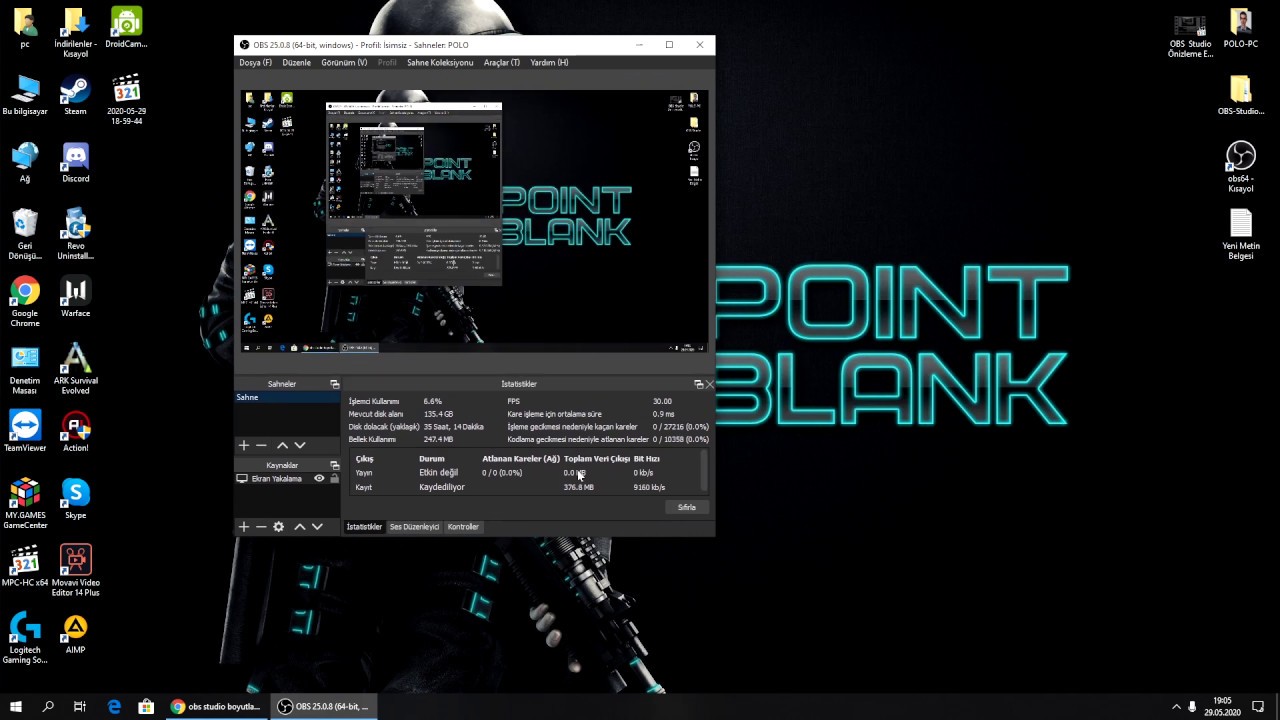Image resolution: width=1280 pixels, height=720 pixels.
Task: Select the İndirilenler - Kısayol desktop icon
Action: (x=75, y=34)
